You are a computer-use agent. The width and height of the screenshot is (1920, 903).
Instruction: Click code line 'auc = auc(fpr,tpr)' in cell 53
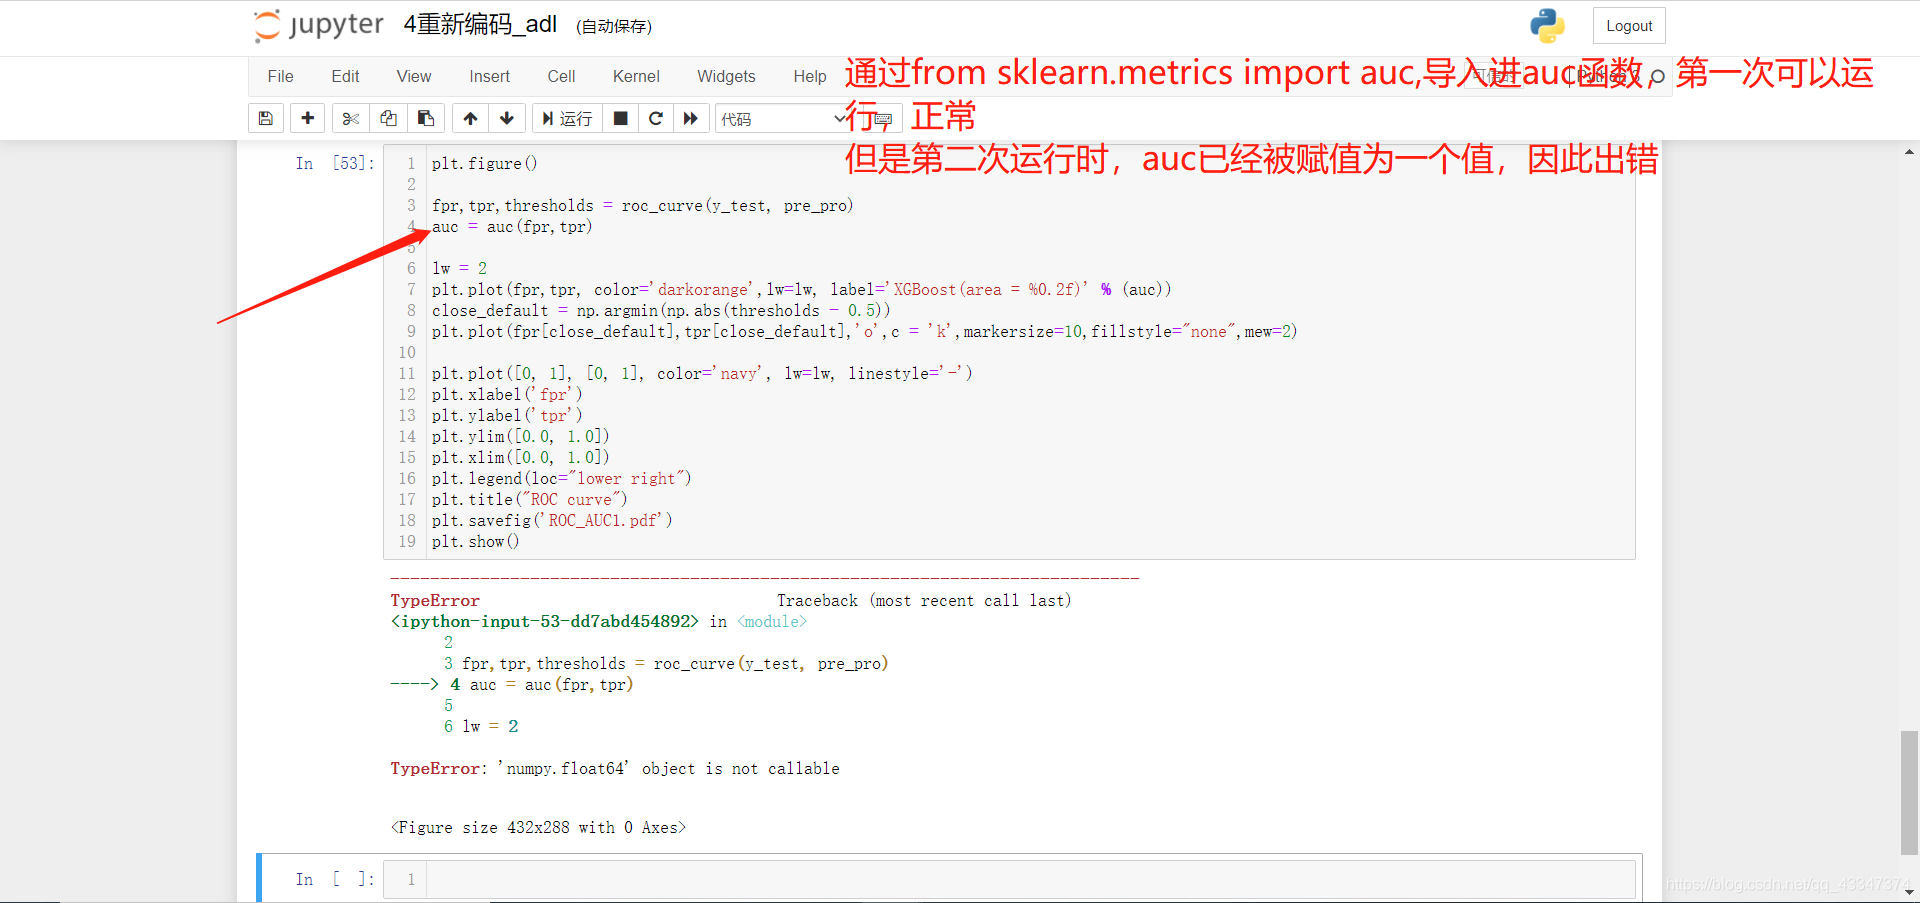pos(512,227)
